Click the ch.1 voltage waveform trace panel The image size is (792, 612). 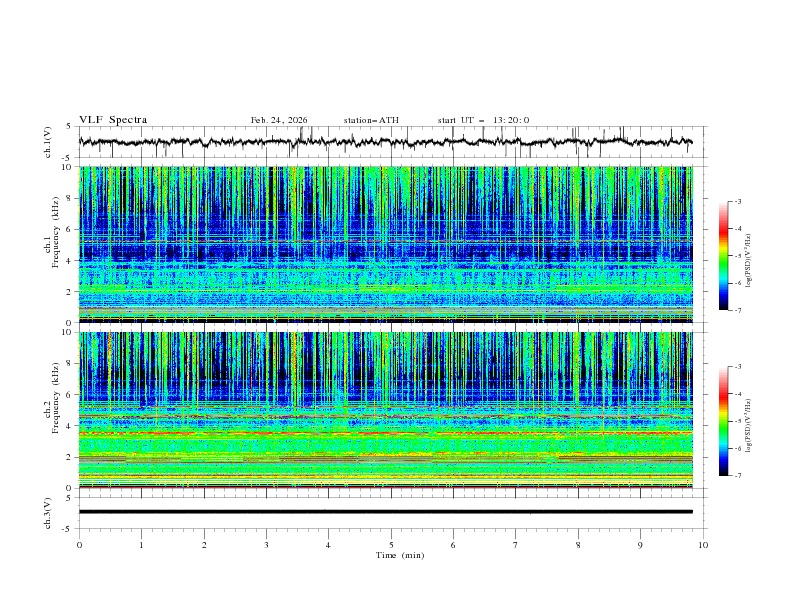[393, 142]
